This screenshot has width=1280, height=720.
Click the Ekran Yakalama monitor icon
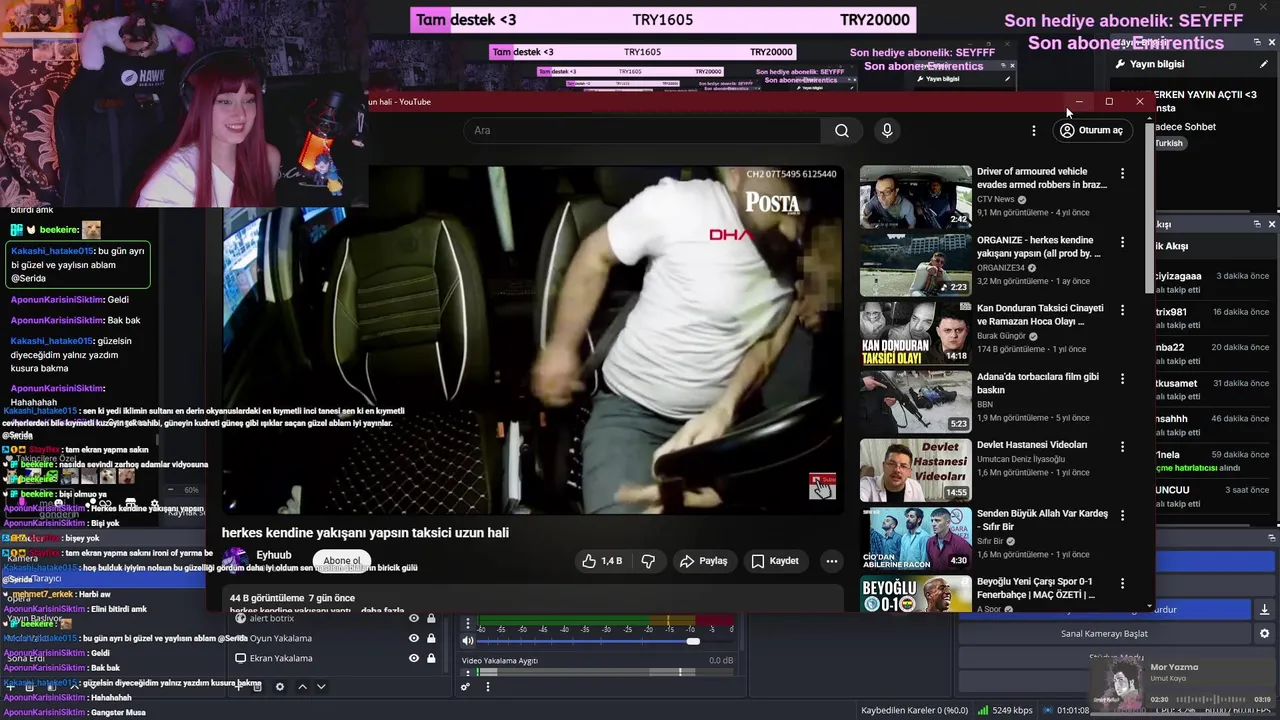240,658
